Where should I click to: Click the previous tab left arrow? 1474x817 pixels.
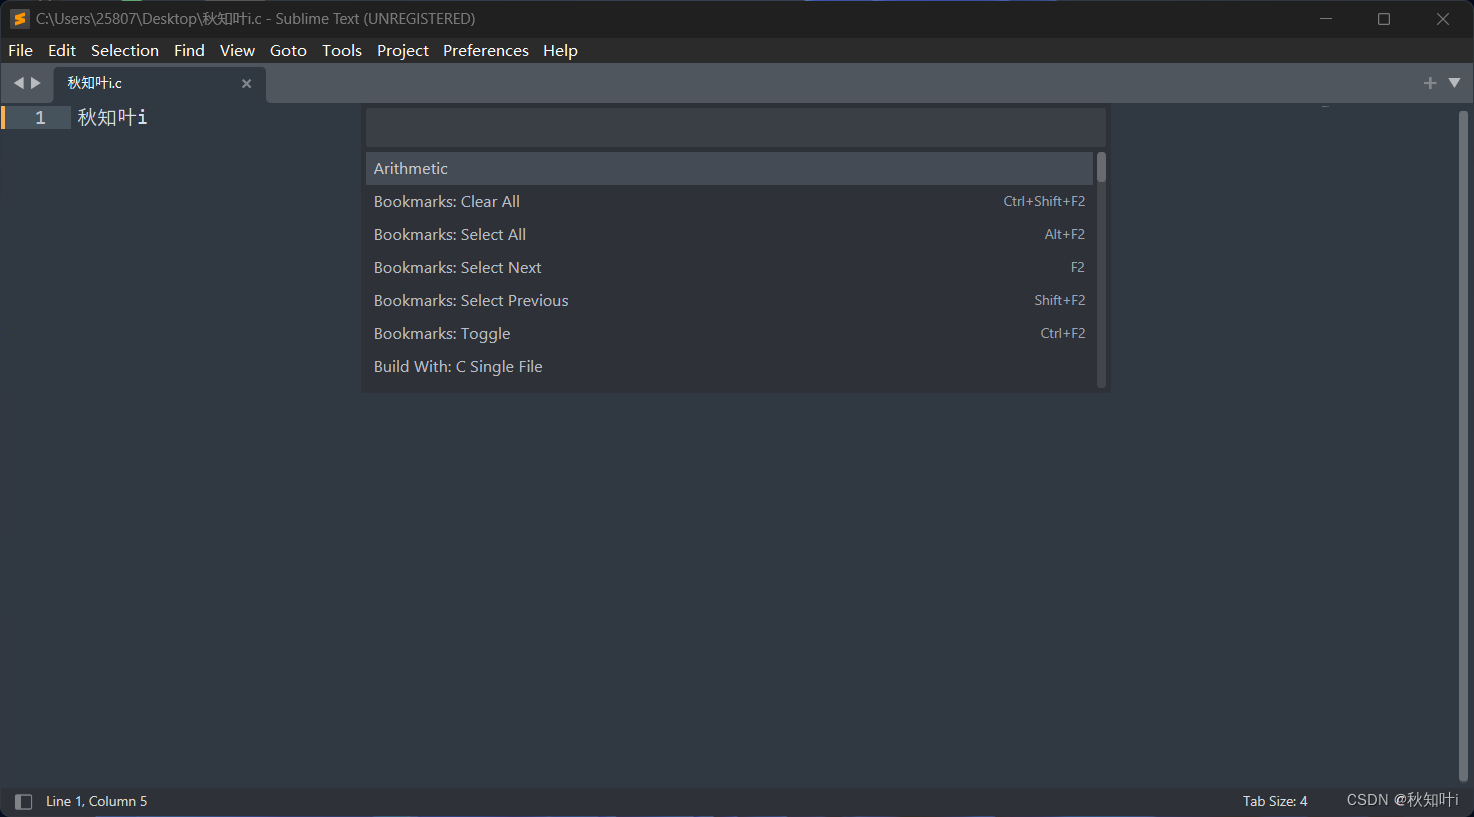tap(18, 83)
